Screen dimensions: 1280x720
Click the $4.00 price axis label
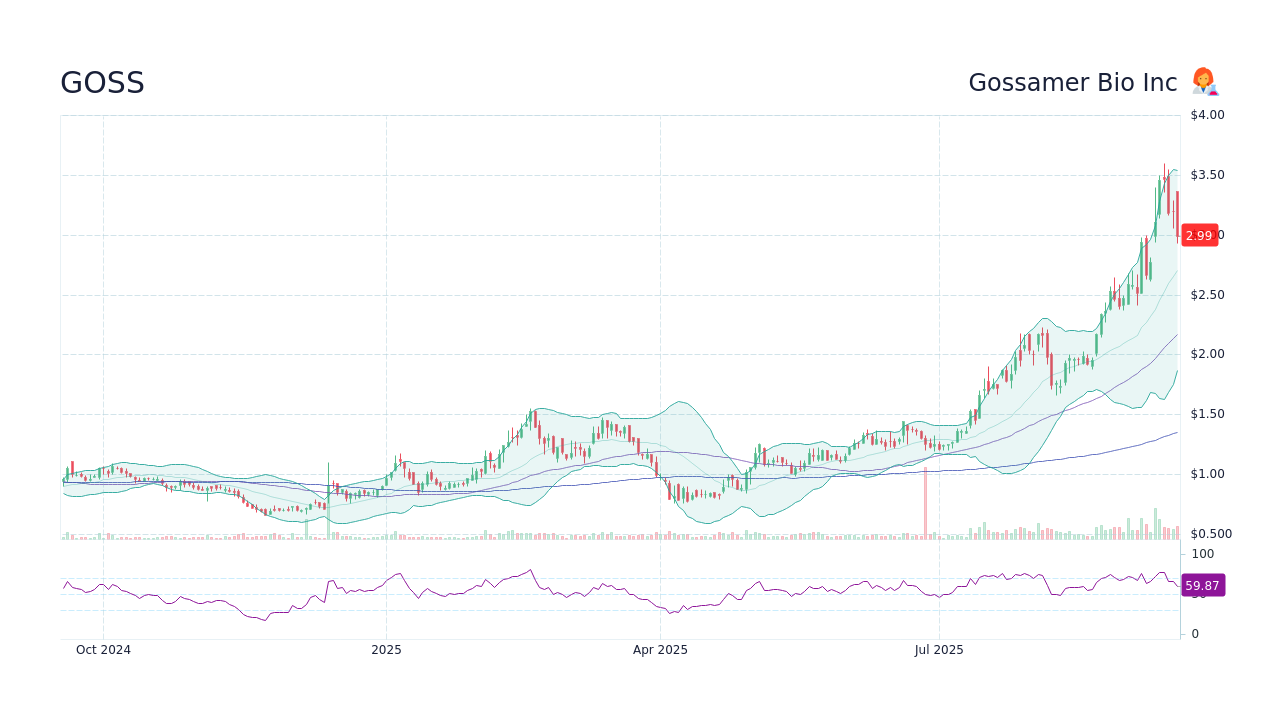pyautogui.click(x=1208, y=114)
